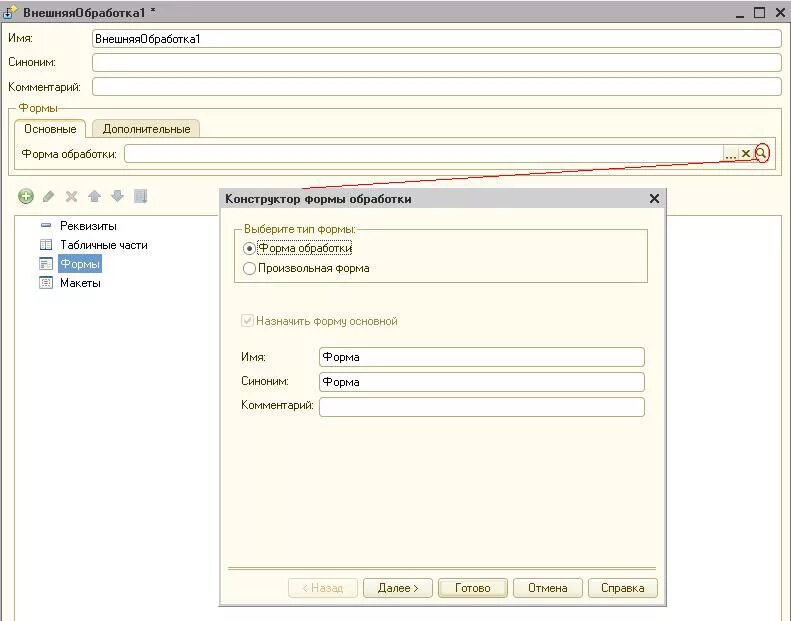The image size is (791, 621).
Task: Switch to the Дополнительные tab
Action: (x=146, y=129)
